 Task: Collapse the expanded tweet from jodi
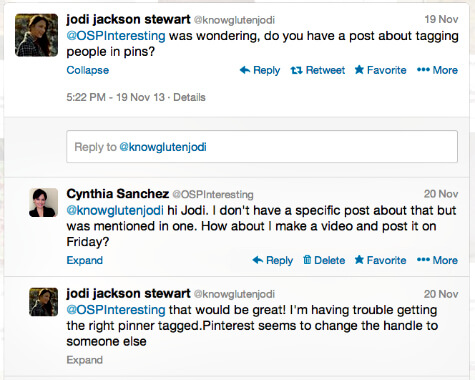[x=88, y=70]
